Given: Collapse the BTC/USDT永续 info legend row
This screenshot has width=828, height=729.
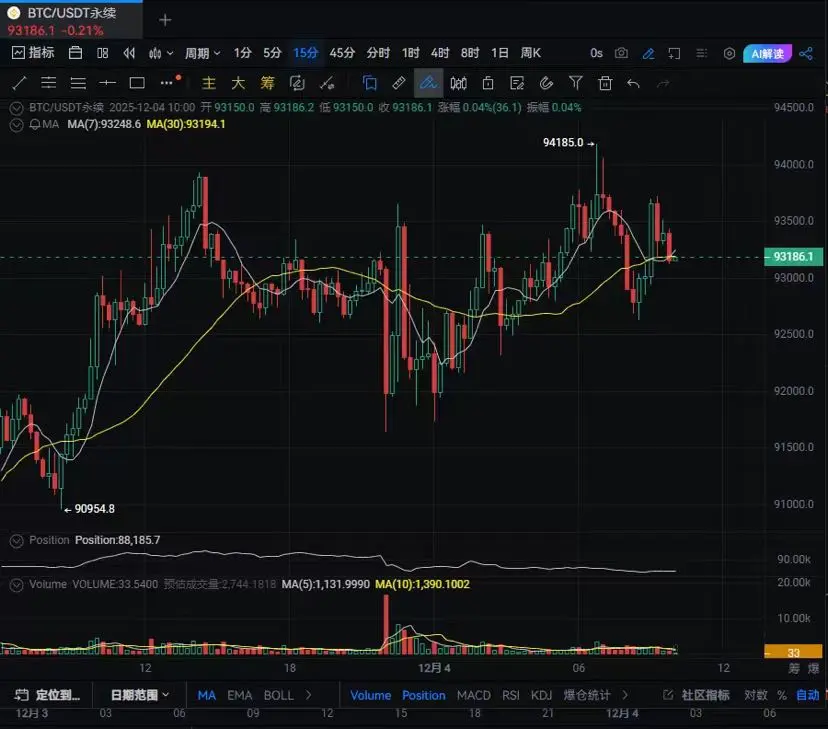Looking at the screenshot, I should (16, 108).
